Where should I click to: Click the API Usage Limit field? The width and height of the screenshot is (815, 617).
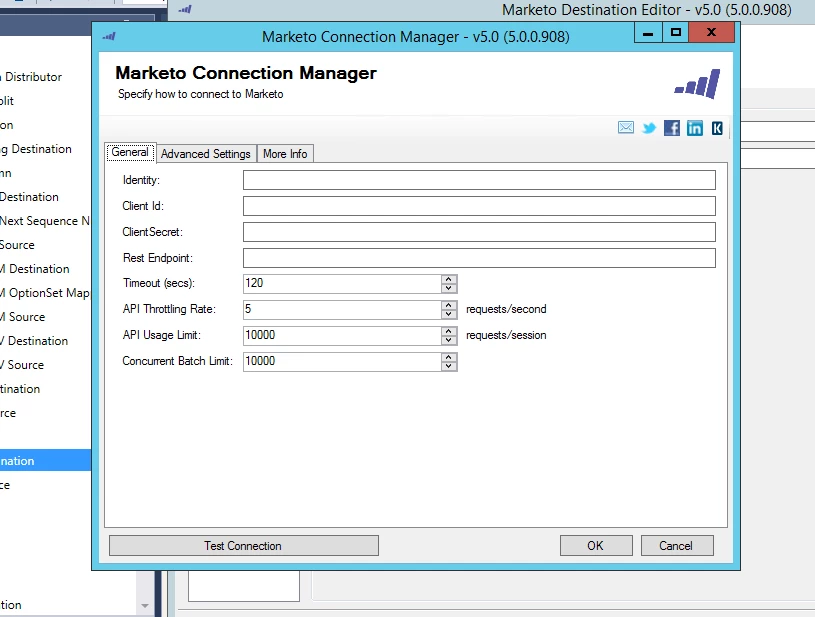click(x=342, y=335)
